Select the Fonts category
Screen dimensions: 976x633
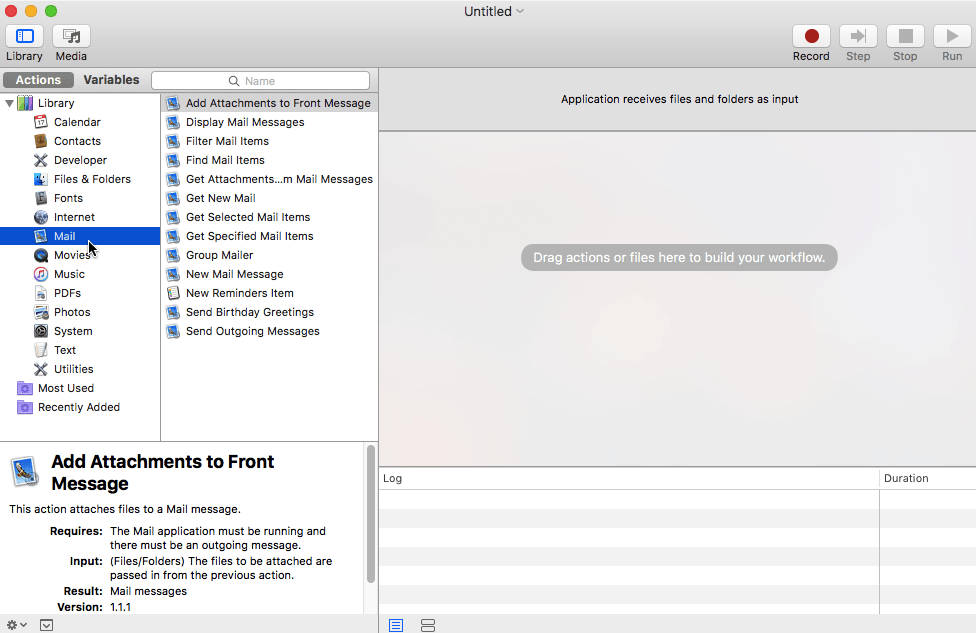(x=68, y=198)
